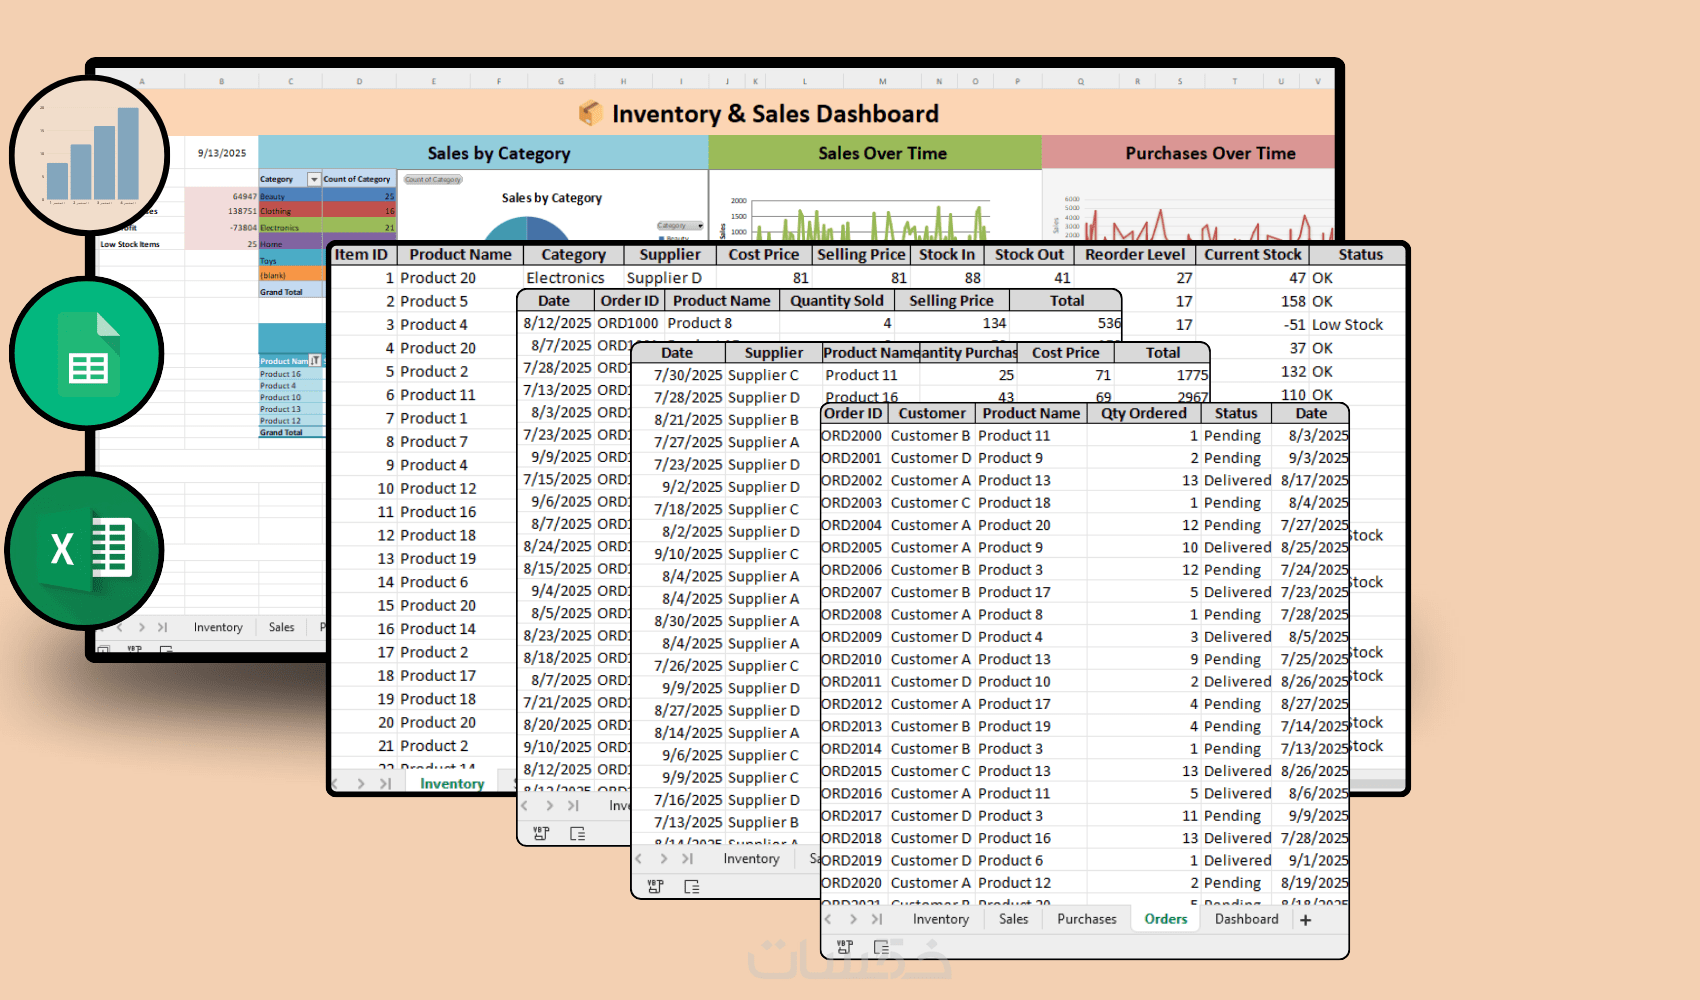
Task: Open the Category pivot filter dropdown
Action: [314, 179]
